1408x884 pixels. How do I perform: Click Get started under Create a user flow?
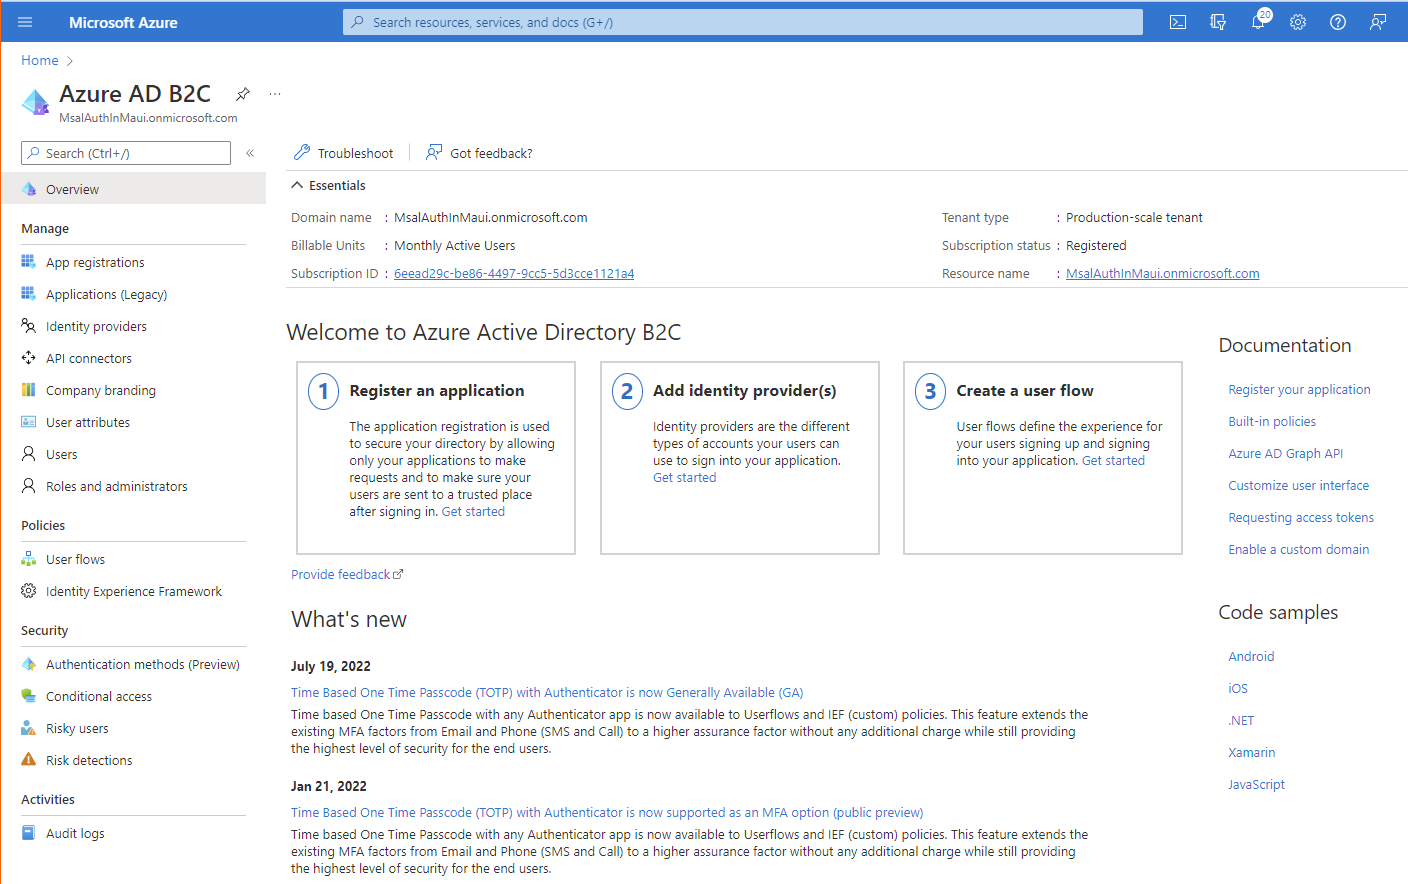pyautogui.click(x=1113, y=460)
